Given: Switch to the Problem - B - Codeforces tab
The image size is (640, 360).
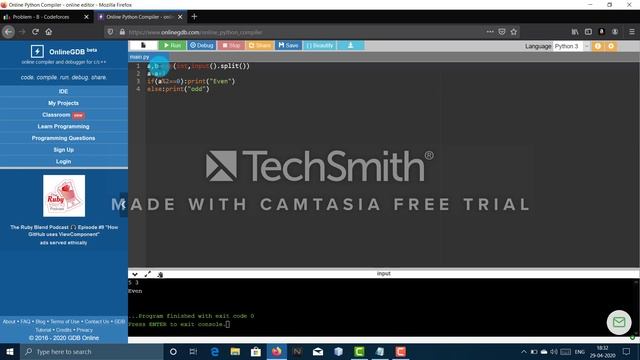Looking at the screenshot, I should point(41,17).
